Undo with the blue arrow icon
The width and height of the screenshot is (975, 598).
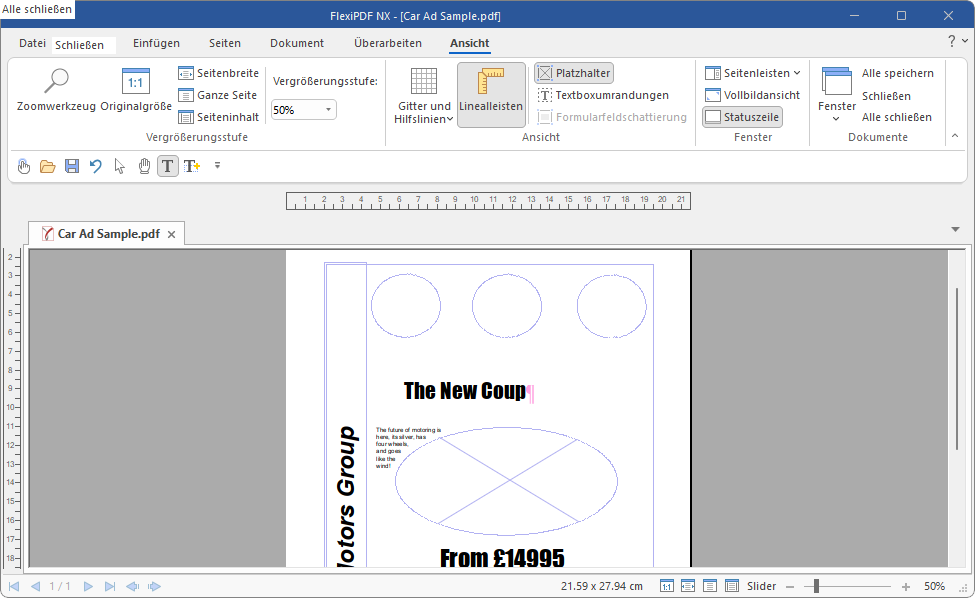[x=95, y=166]
